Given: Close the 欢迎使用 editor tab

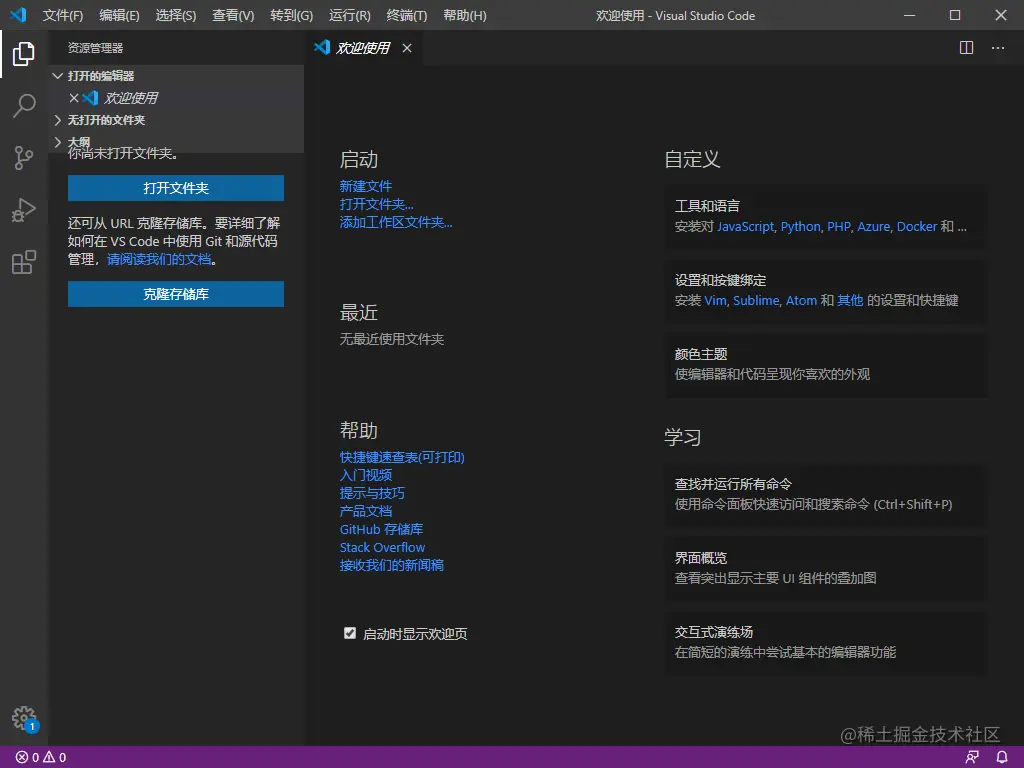Looking at the screenshot, I should coord(407,48).
